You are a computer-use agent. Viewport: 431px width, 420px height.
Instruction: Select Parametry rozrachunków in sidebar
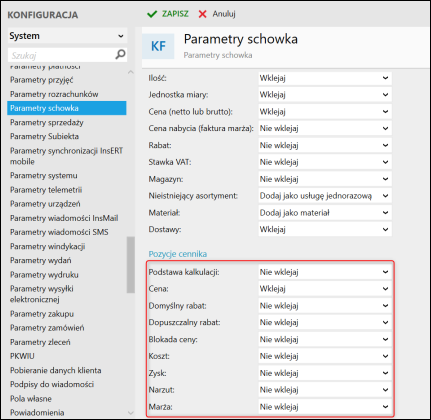(x=54, y=94)
